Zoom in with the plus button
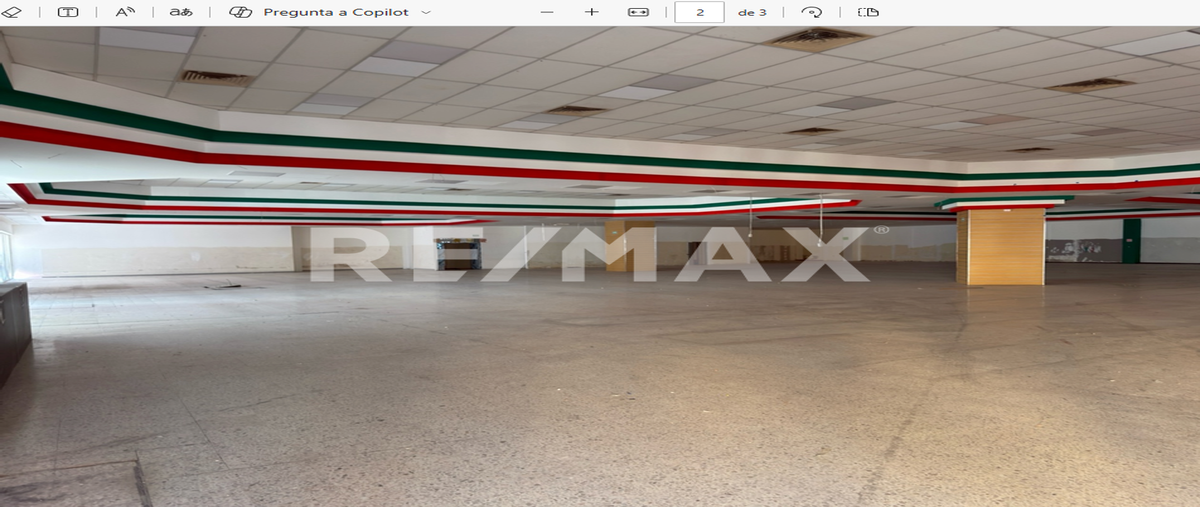The height and width of the screenshot is (507, 1200). (x=591, y=12)
